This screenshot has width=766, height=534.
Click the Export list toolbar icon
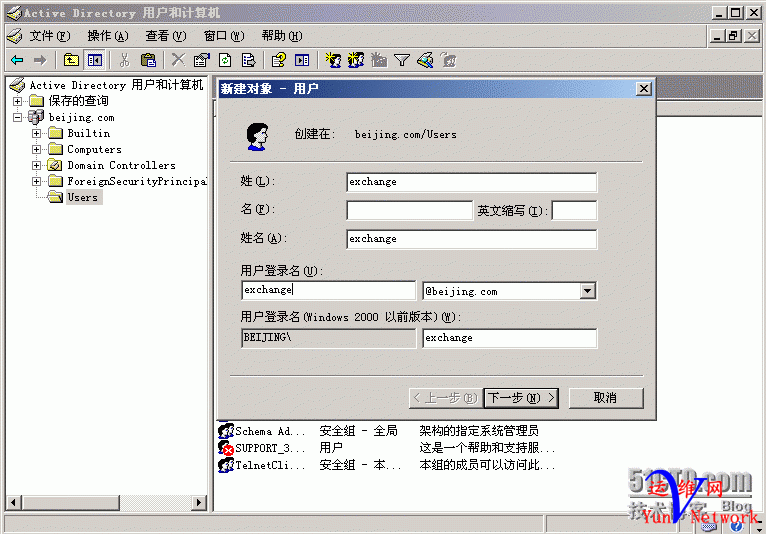(x=249, y=60)
